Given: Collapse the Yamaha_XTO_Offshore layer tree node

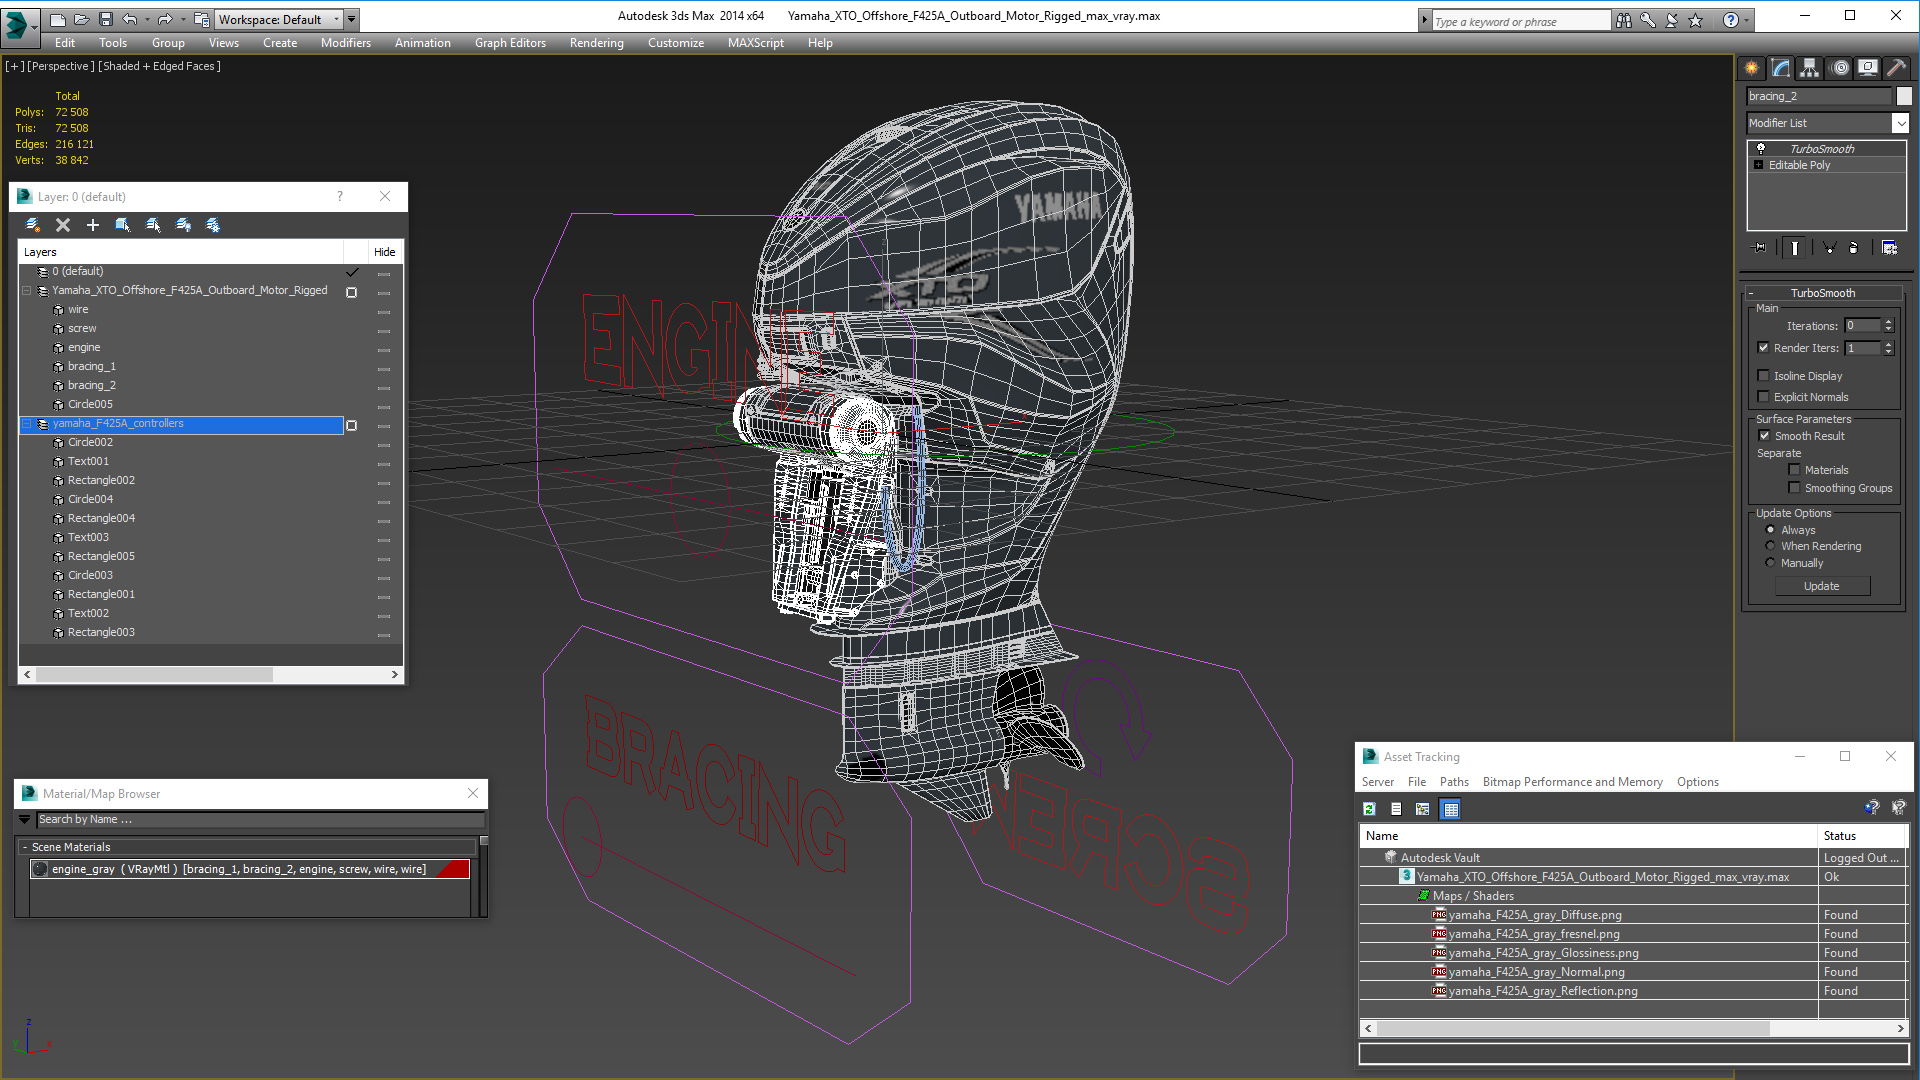Looking at the screenshot, I should click(27, 291).
